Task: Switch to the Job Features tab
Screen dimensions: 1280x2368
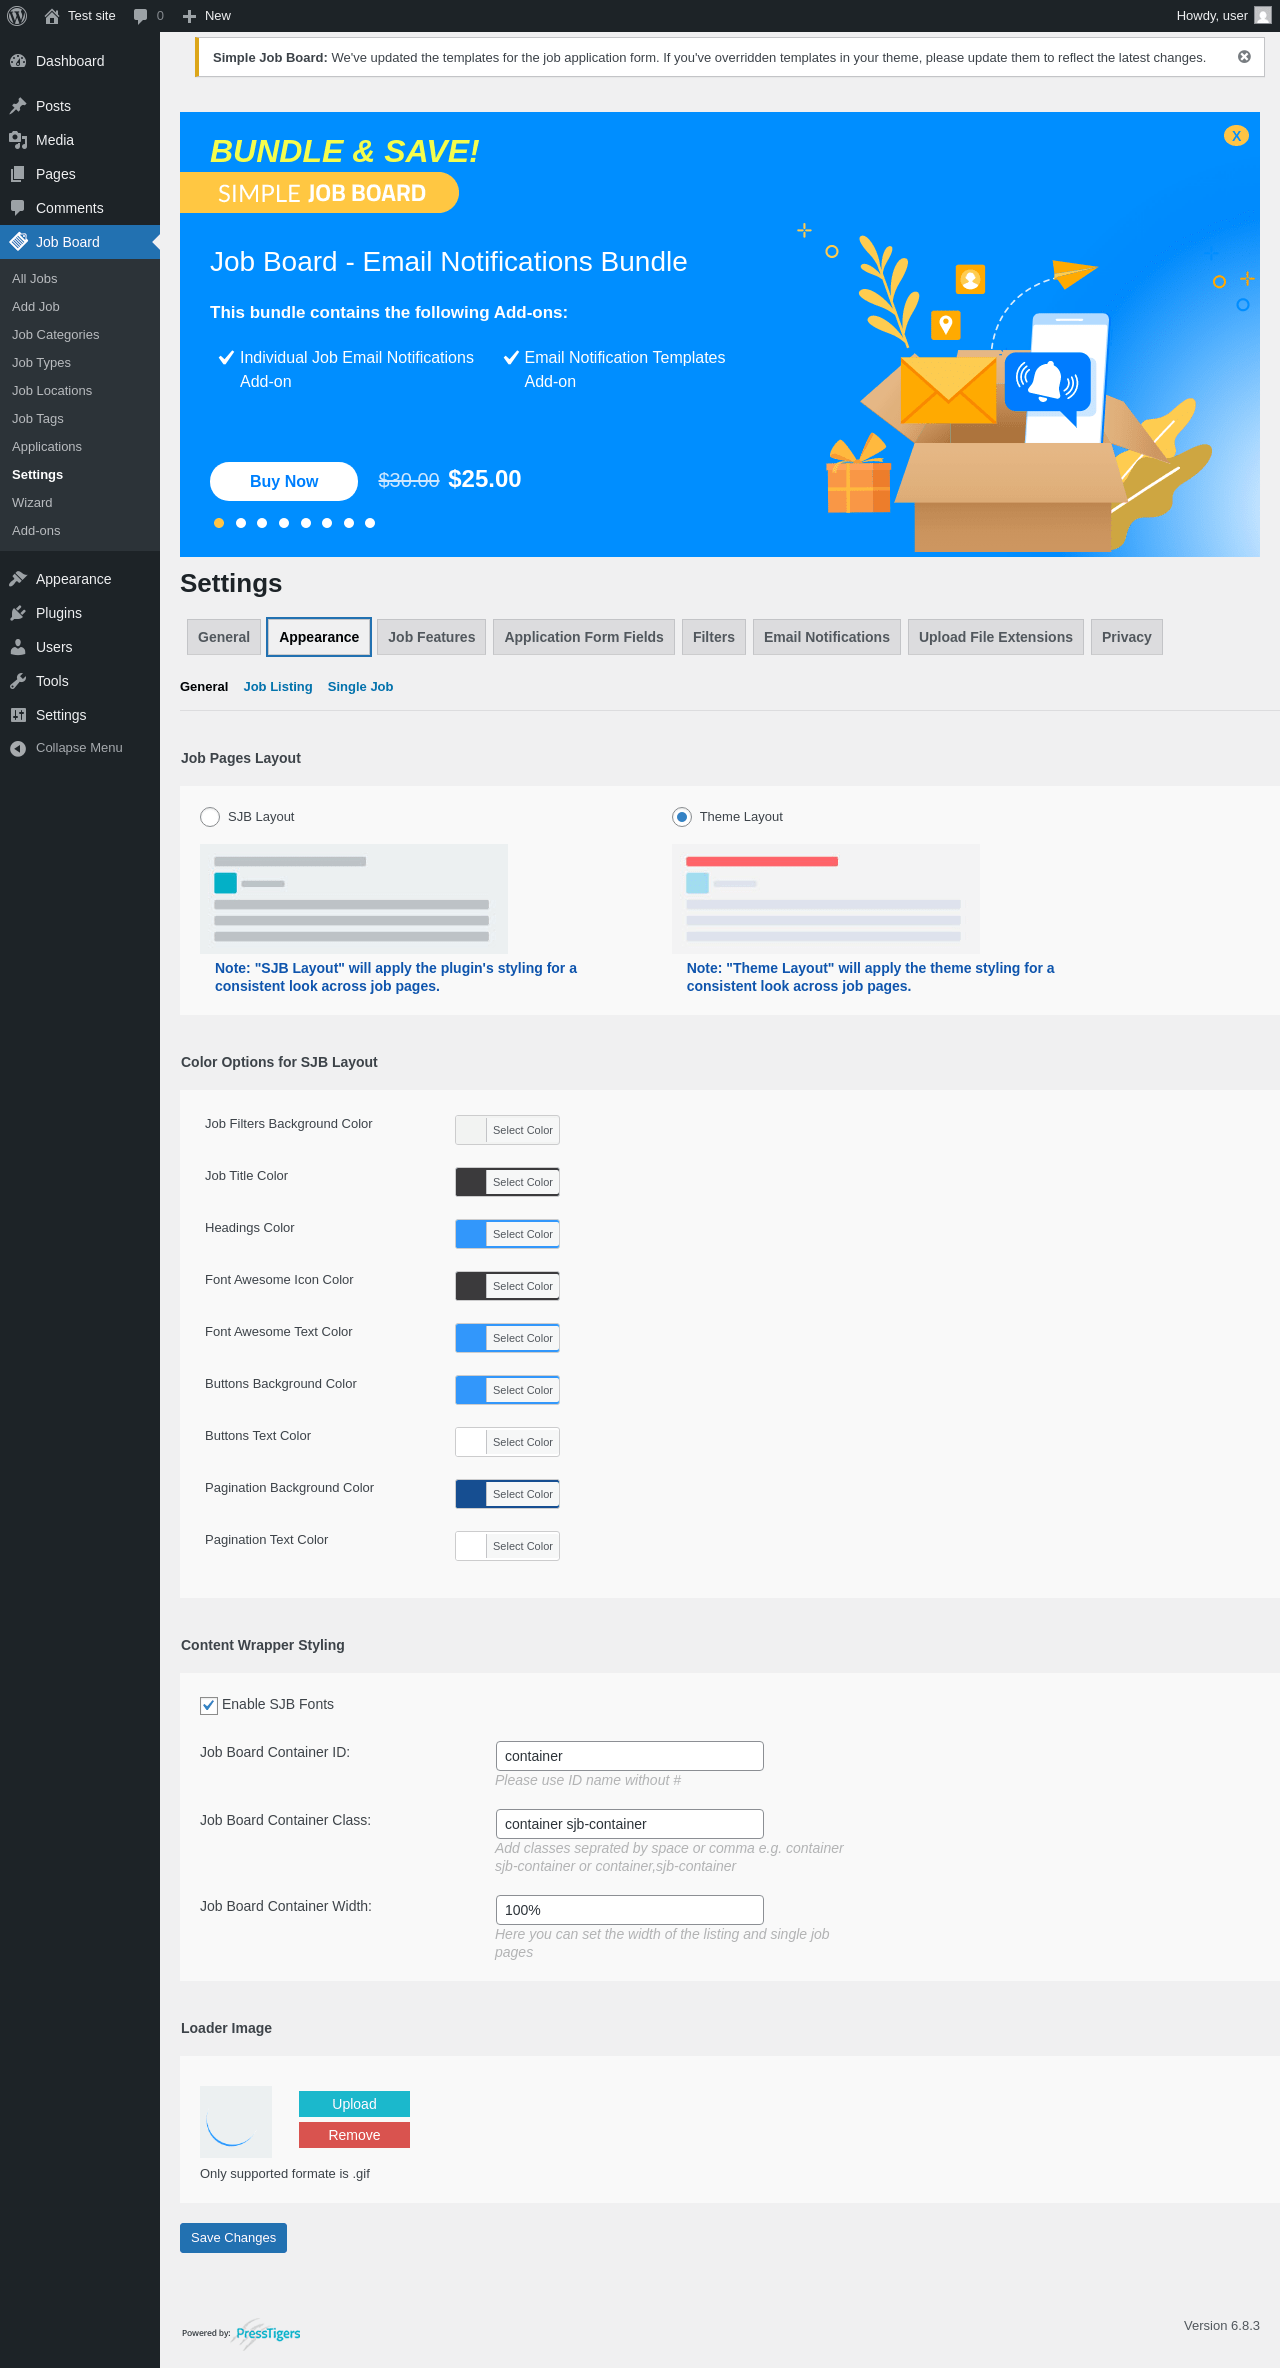Action: (432, 637)
